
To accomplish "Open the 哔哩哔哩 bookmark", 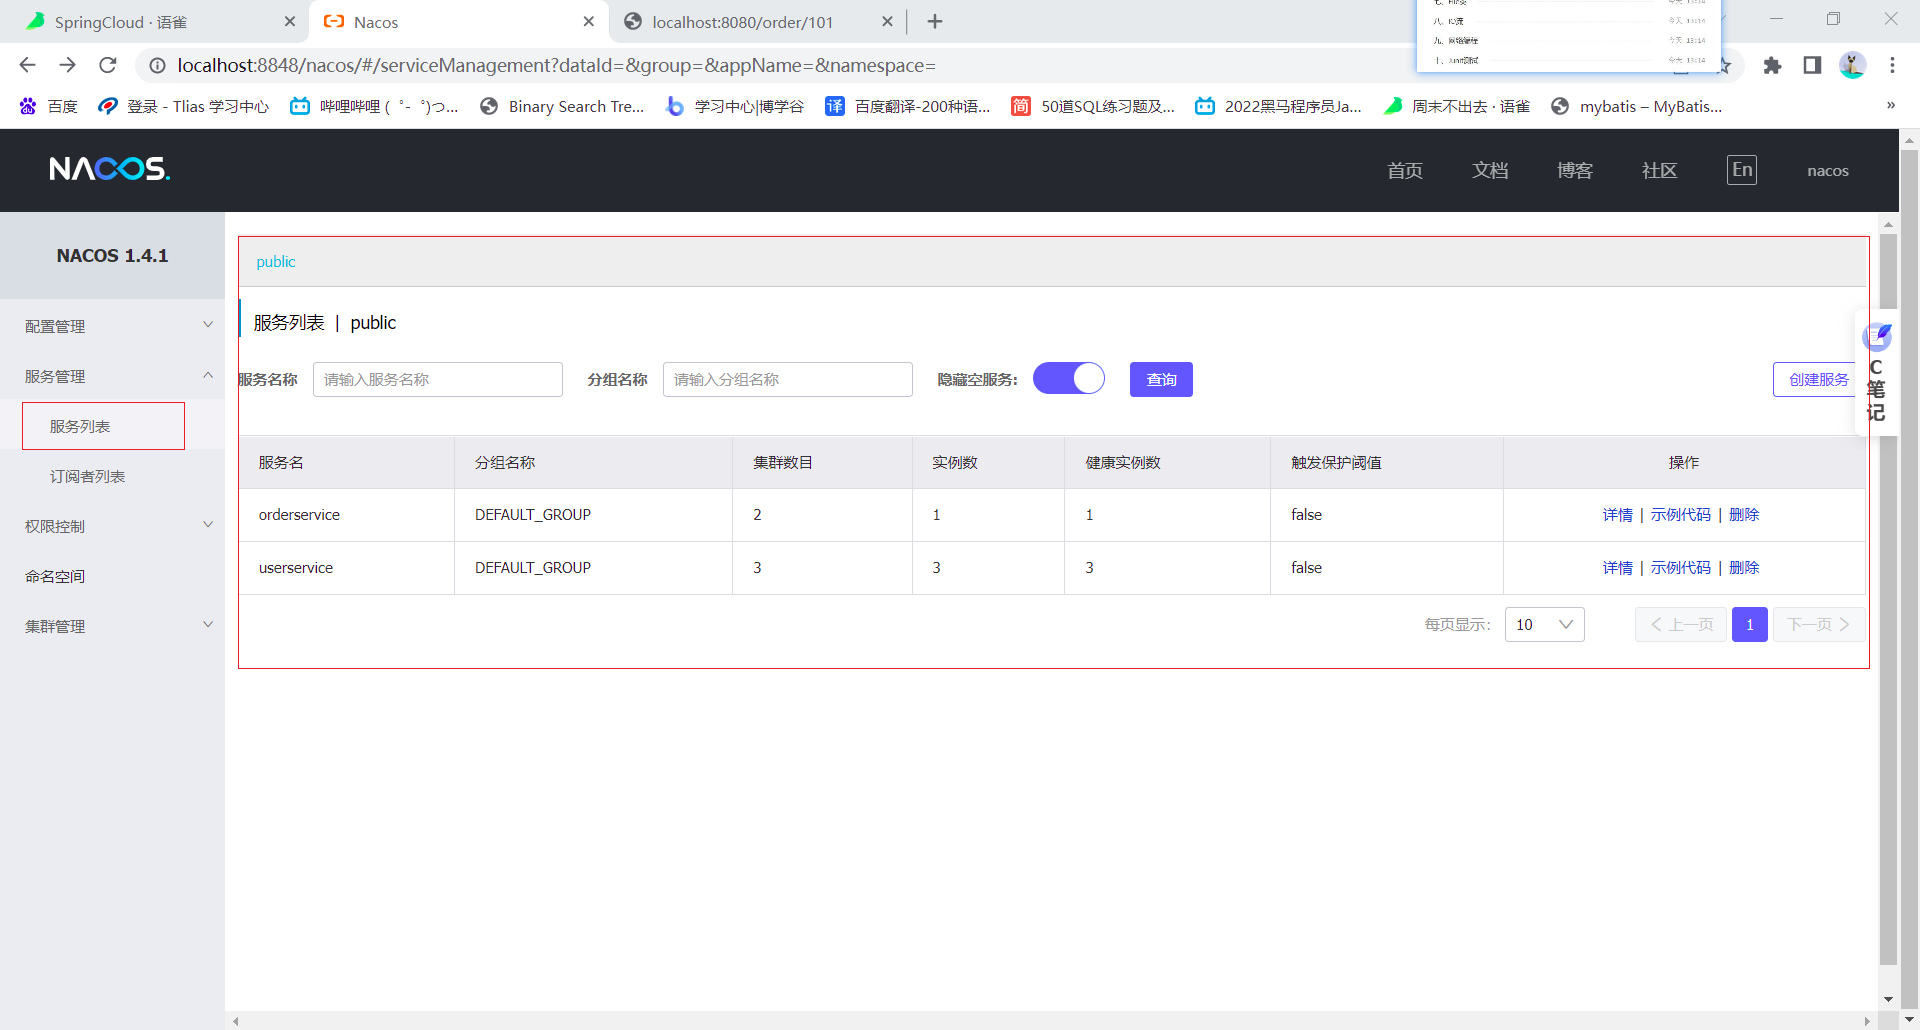I will pyautogui.click(x=374, y=106).
